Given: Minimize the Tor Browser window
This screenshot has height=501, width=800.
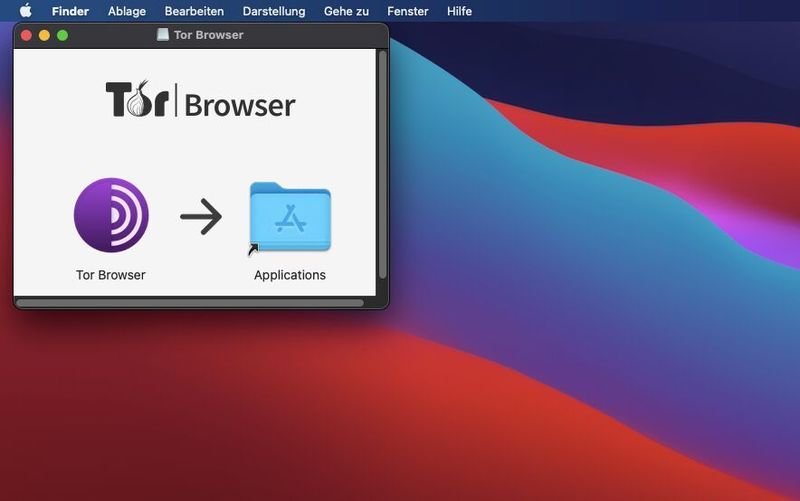Looking at the screenshot, I should tap(44, 35).
